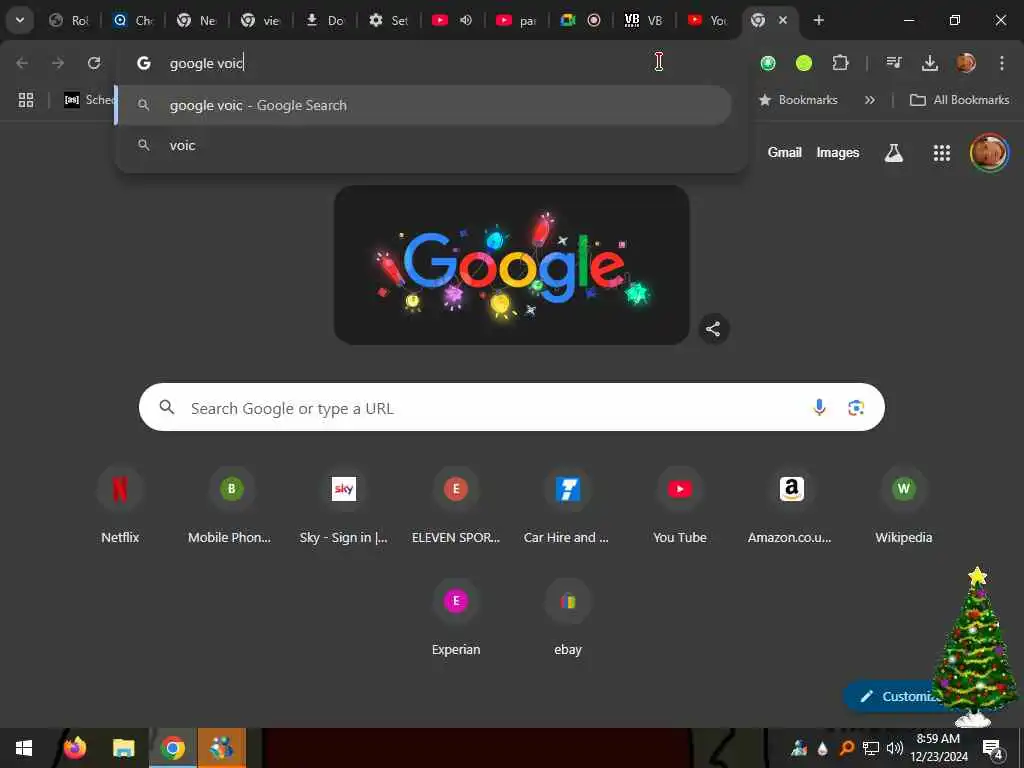This screenshot has width=1024, height=768.
Task: Open the Wikipedia shortcut
Action: (904, 506)
